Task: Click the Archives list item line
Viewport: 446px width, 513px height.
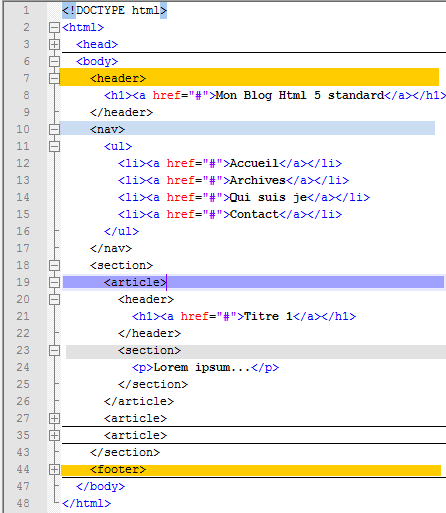Action: [233, 180]
